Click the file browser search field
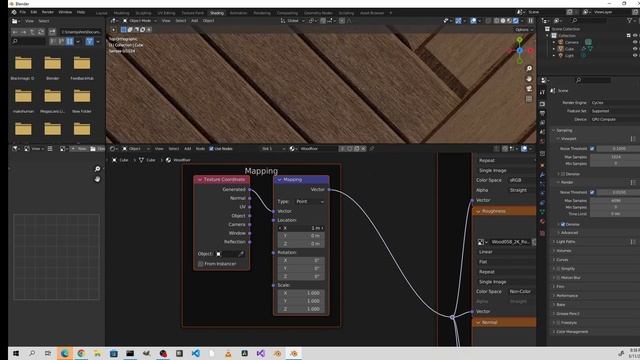Image resolution: width=640 pixels, height=360 pixels. click(29, 41)
